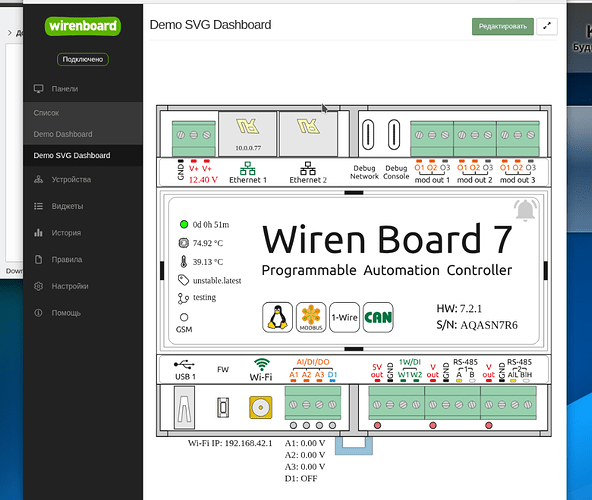
Task: Click the Debug Console USB-C port
Action: coord(394,134)
